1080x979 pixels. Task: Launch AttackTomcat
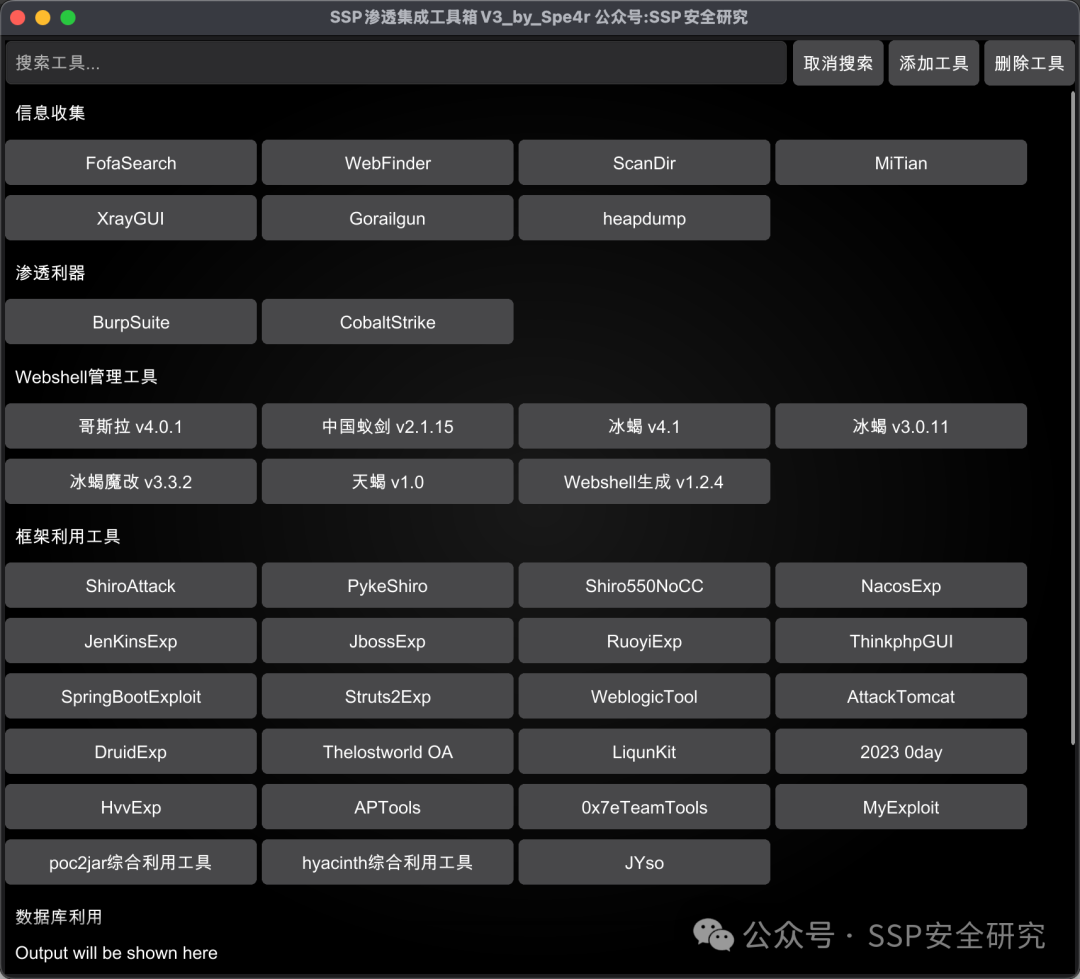(901, 696)
